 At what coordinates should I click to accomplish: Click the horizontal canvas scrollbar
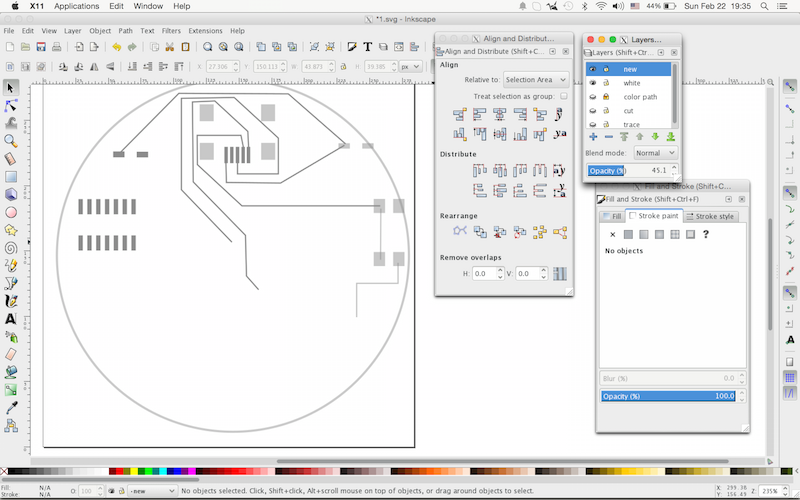[x=503, y=461]
